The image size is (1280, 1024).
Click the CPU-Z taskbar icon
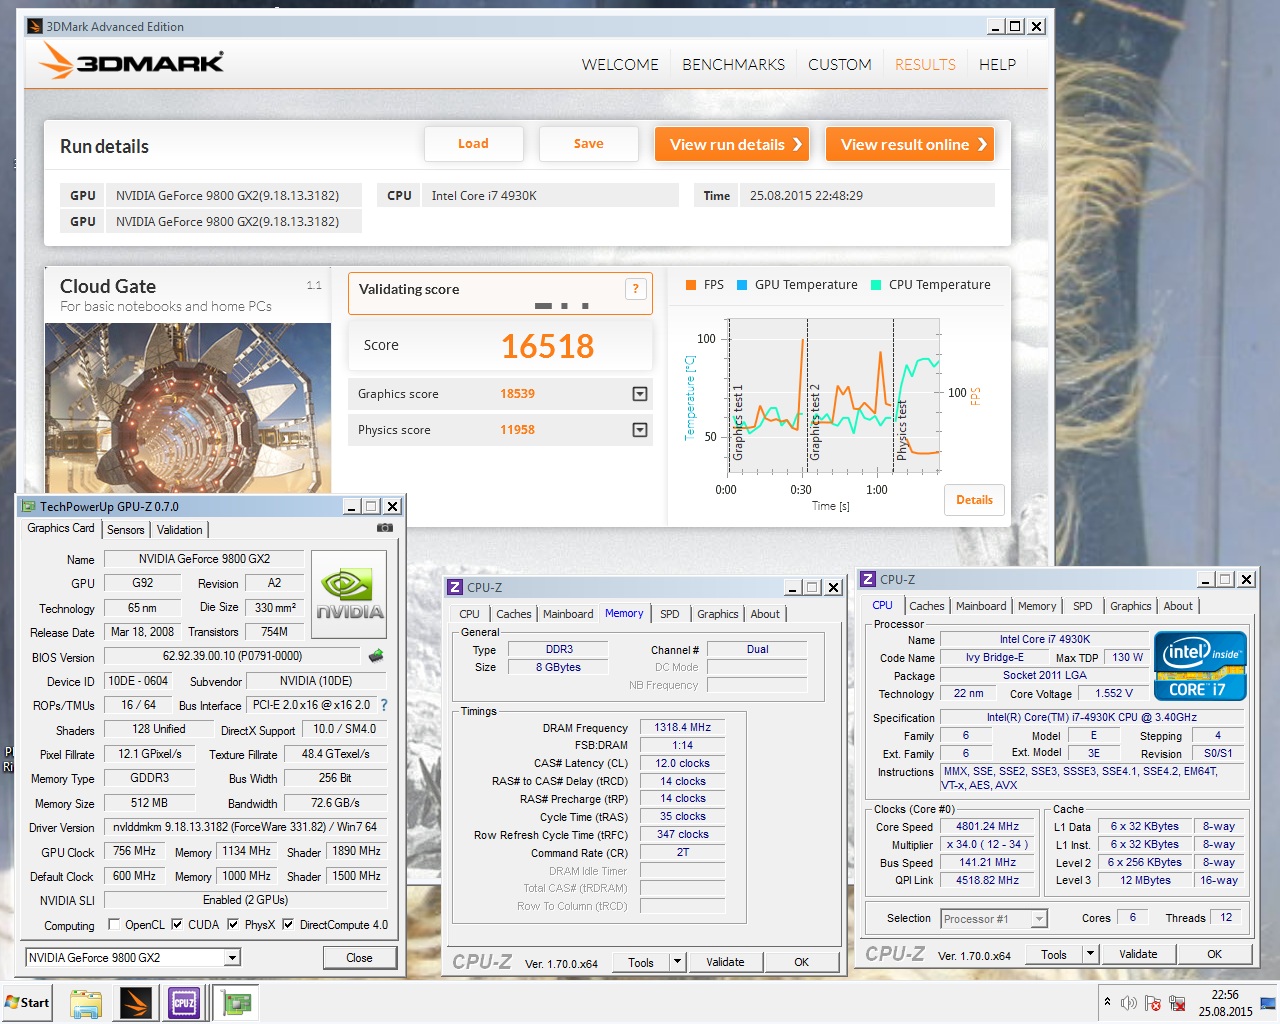pyautogui.click(x=185, y=1003)
